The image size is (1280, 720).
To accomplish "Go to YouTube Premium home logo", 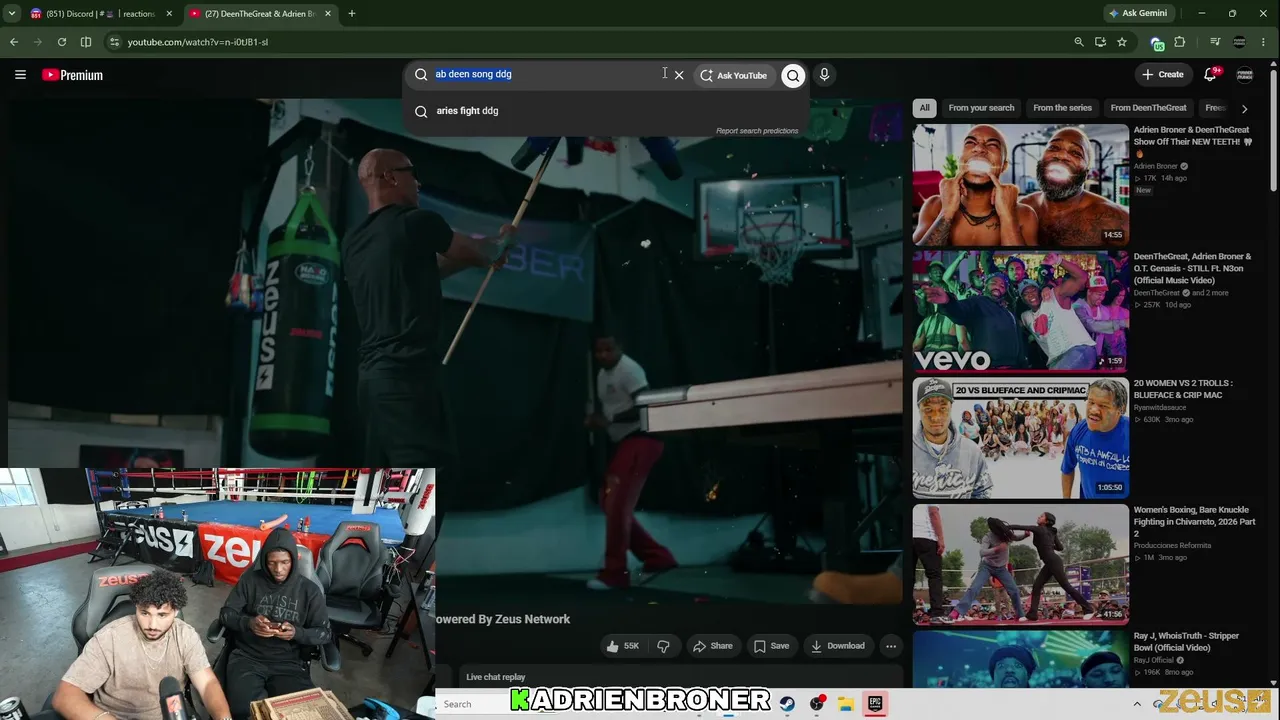I will click(x=73, y=75).
